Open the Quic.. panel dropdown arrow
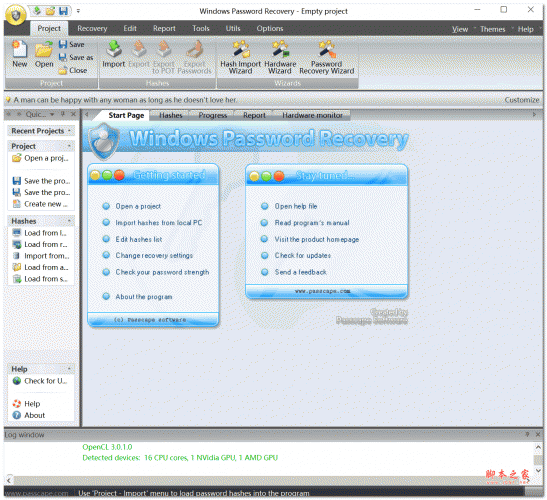 52,114
